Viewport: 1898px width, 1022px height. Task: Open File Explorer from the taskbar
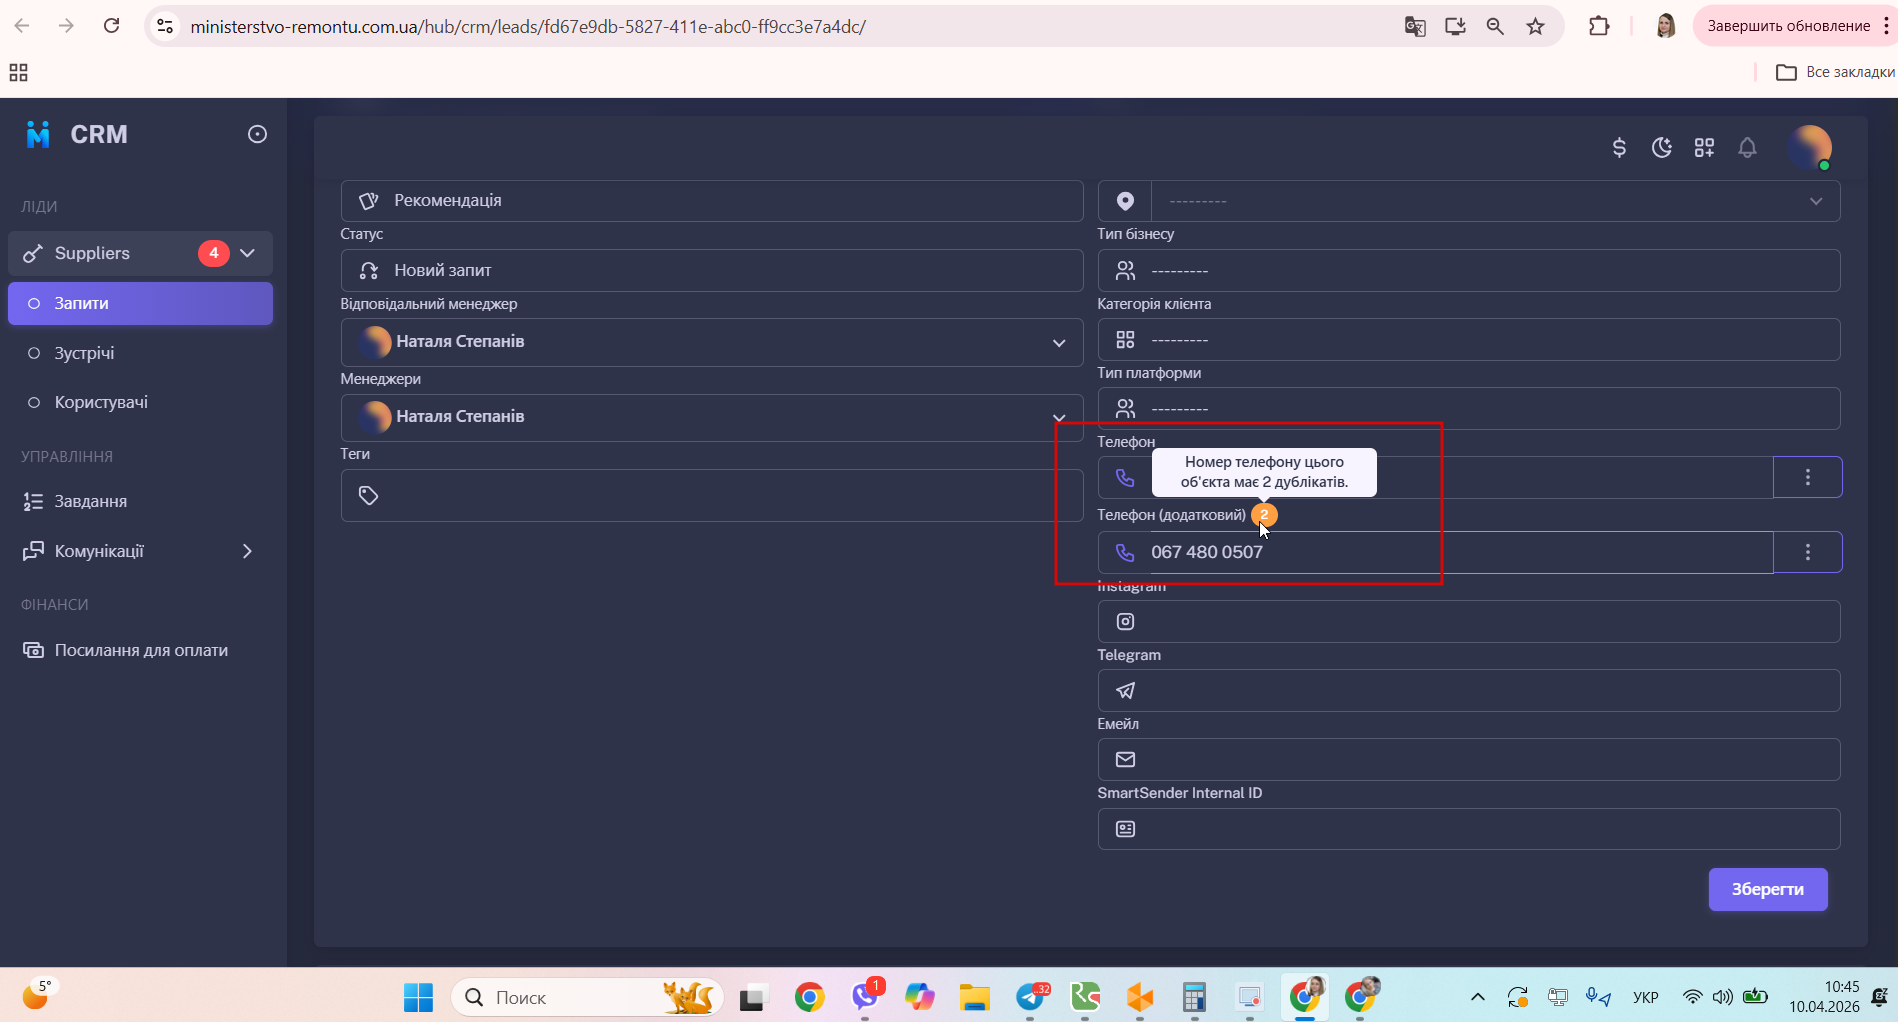[974, 997]
